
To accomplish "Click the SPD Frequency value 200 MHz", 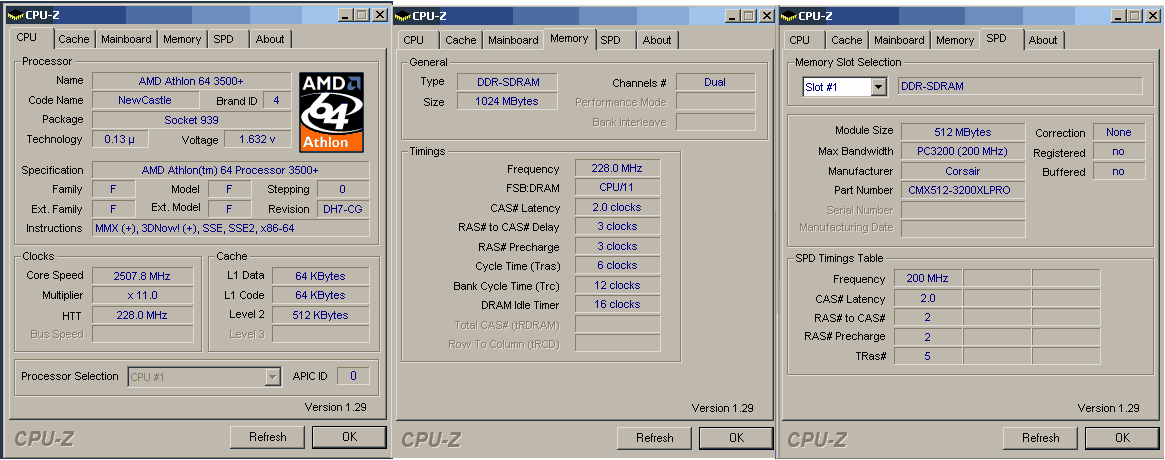I will click(927, 279).
